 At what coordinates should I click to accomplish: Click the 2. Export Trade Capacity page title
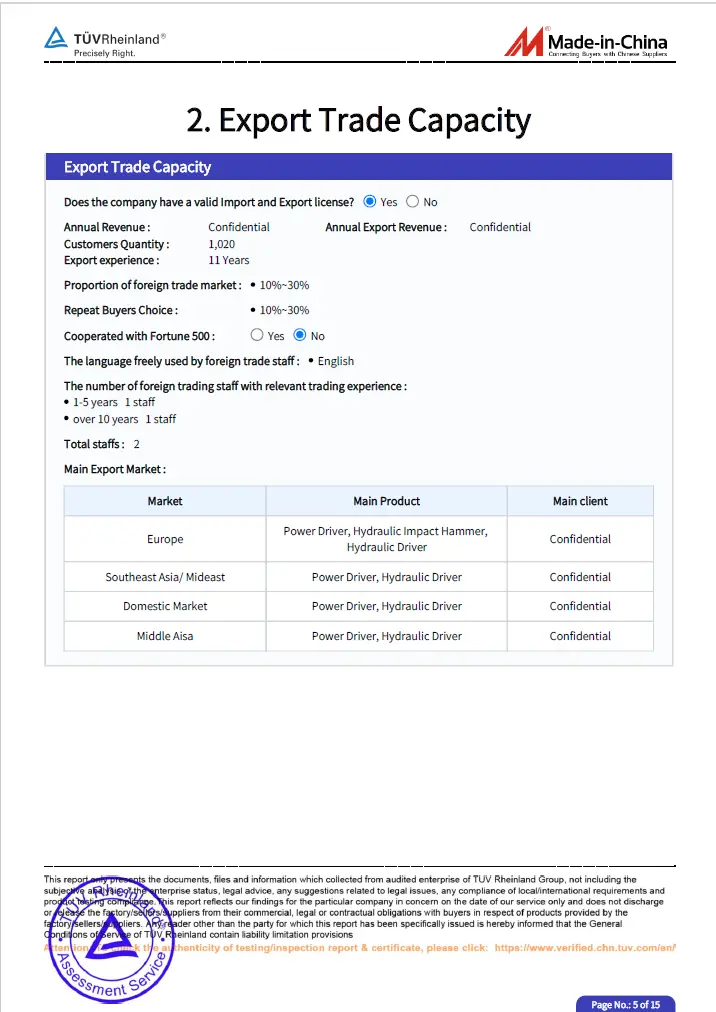(358, 120)
